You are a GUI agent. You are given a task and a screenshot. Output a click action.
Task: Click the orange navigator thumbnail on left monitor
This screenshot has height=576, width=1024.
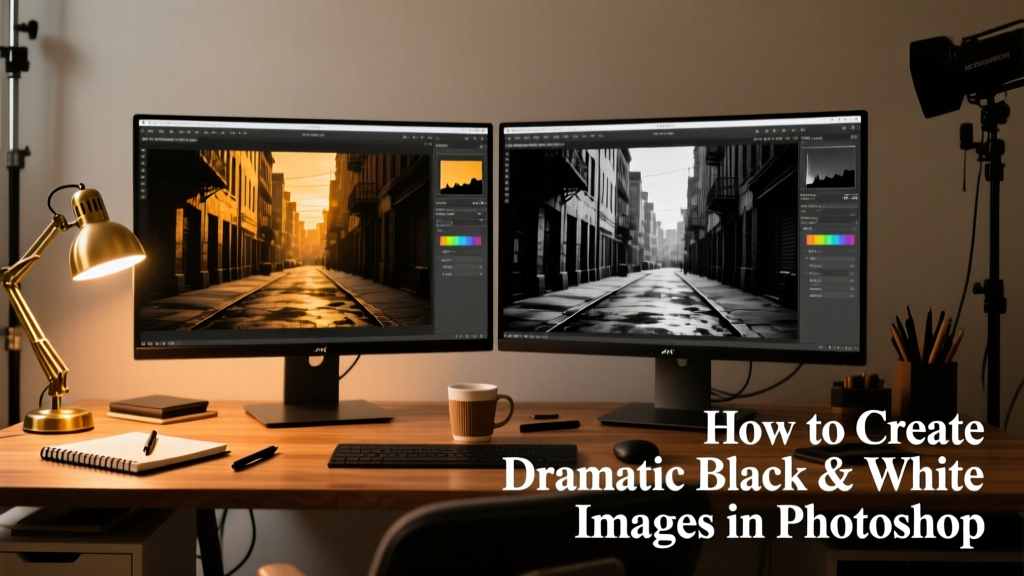[461, 177]
